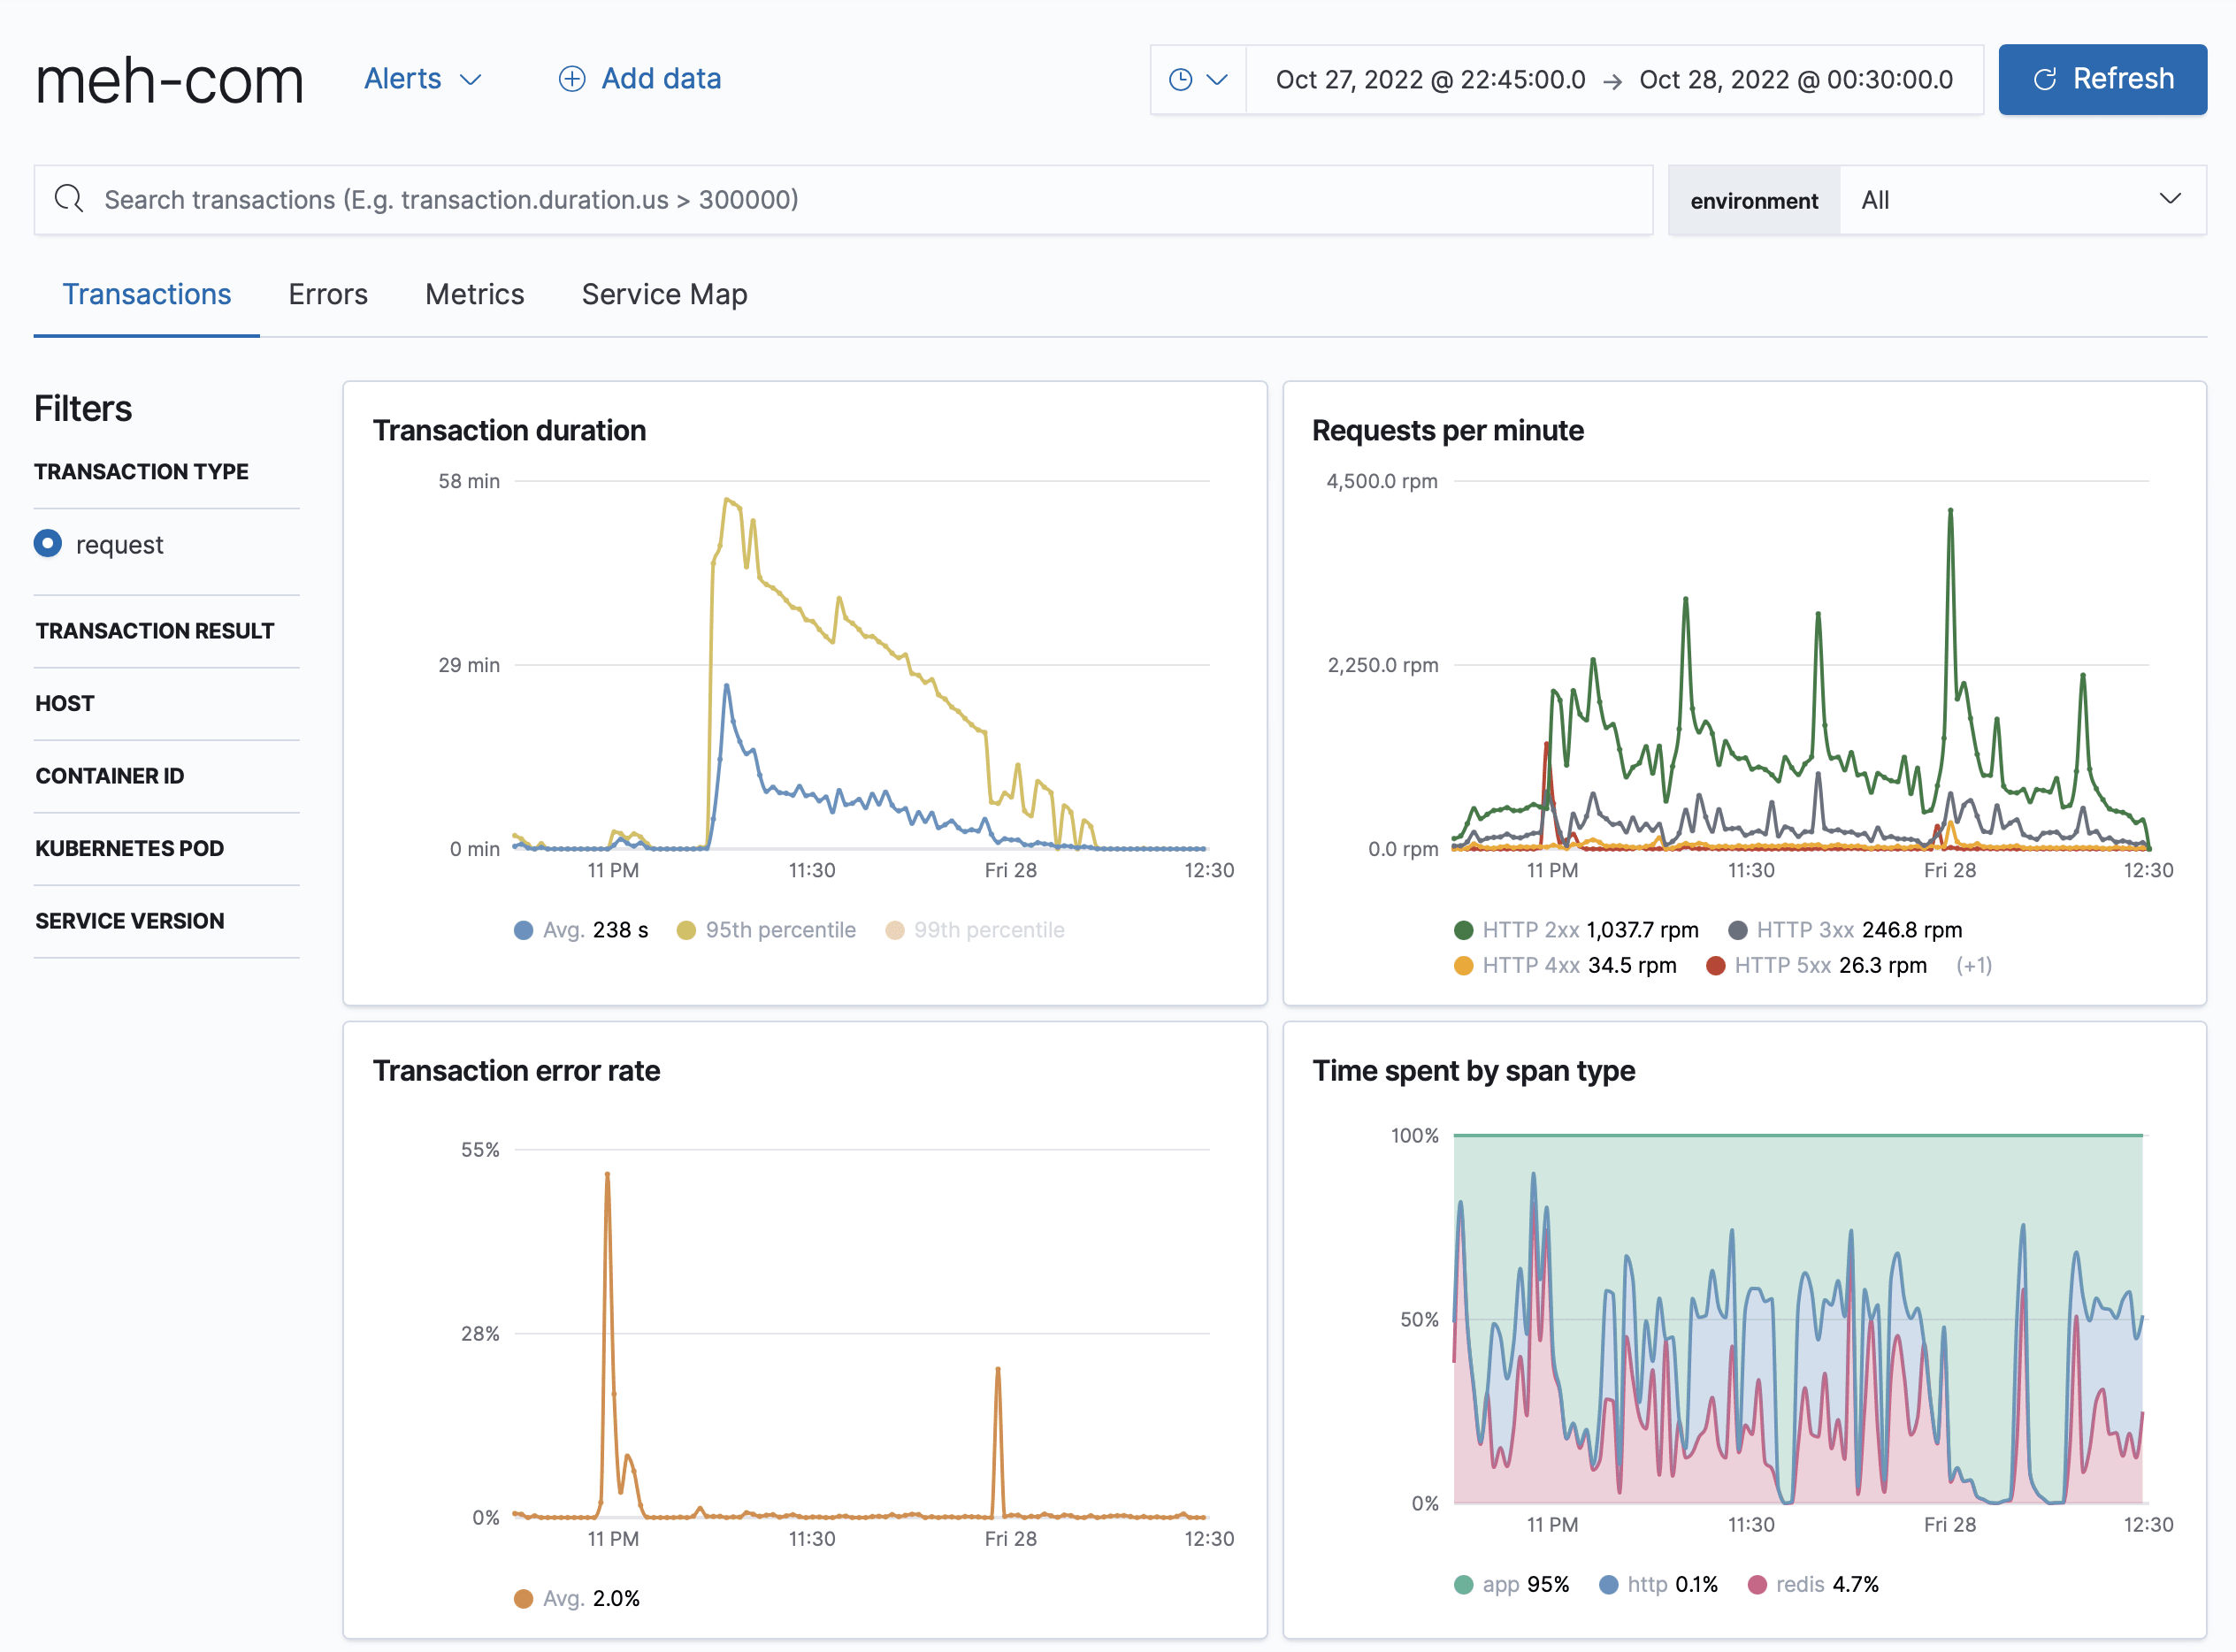Expand the Transaction Result filter
The height and width of the screenshot is (1652, 2236).
(x=155, y=631)
